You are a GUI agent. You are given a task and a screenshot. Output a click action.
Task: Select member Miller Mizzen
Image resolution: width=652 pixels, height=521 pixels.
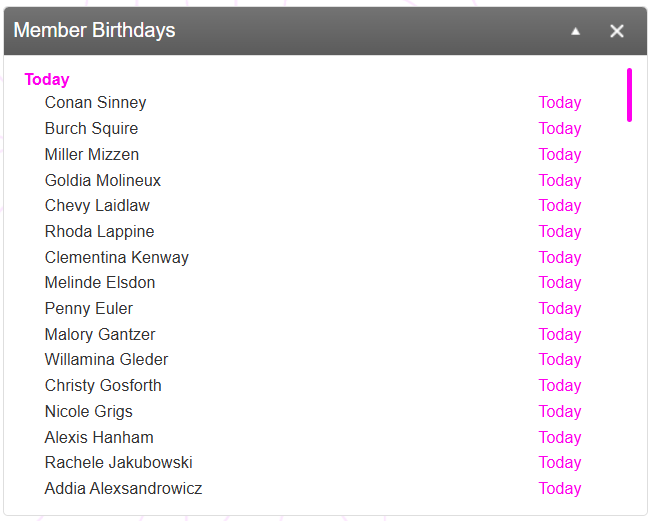[x=92, y=155]
